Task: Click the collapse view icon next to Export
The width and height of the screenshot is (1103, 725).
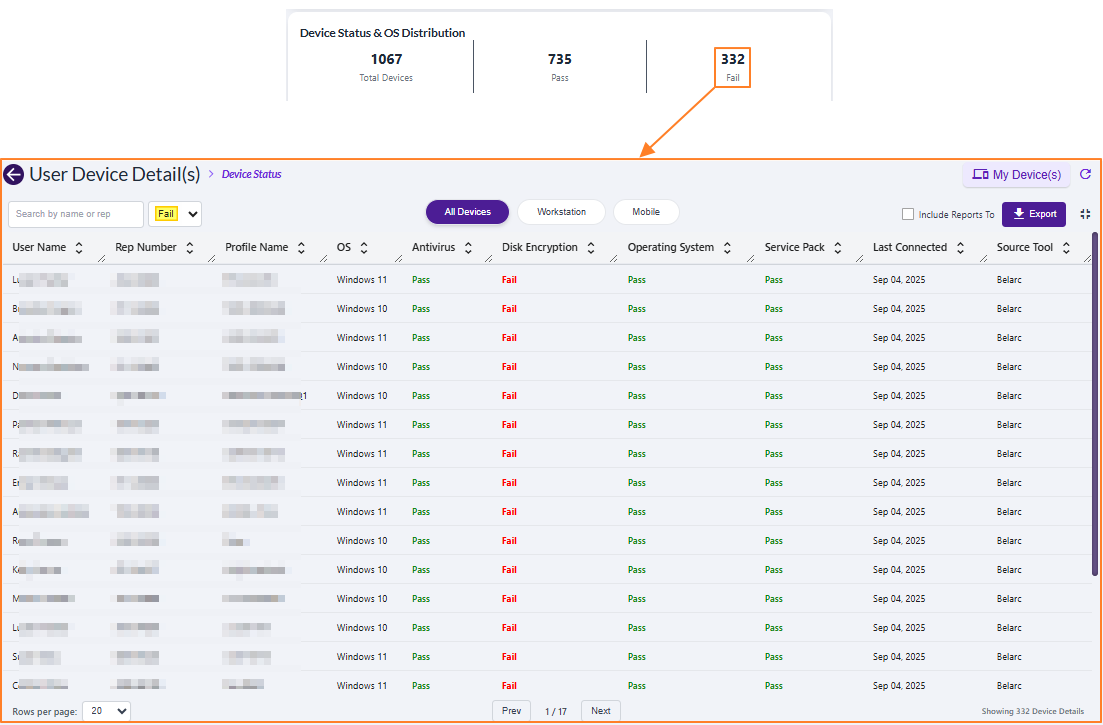Action: (1085, 214)
